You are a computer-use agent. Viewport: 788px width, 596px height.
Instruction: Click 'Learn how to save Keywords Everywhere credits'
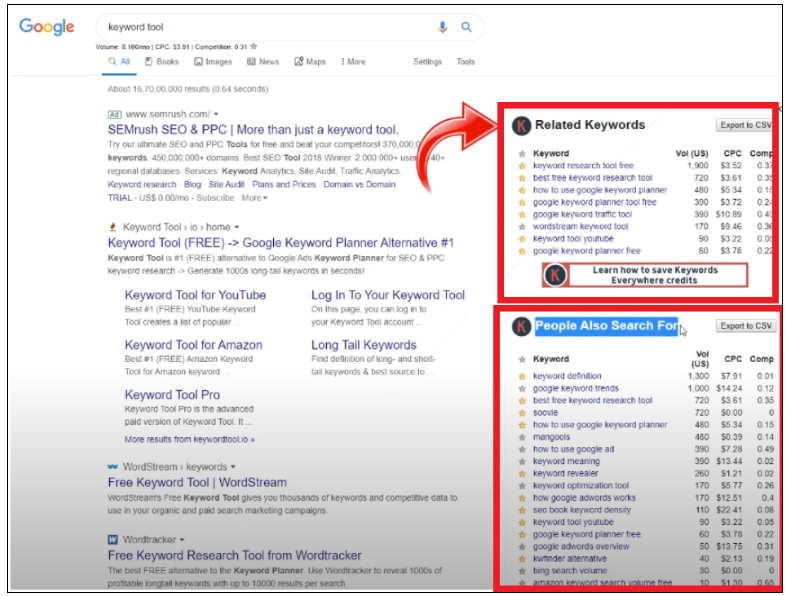tap(645, 275)
